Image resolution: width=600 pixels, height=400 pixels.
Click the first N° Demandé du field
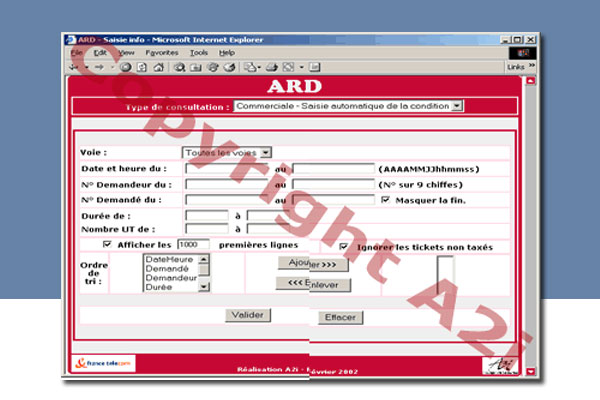pos(227,199)
